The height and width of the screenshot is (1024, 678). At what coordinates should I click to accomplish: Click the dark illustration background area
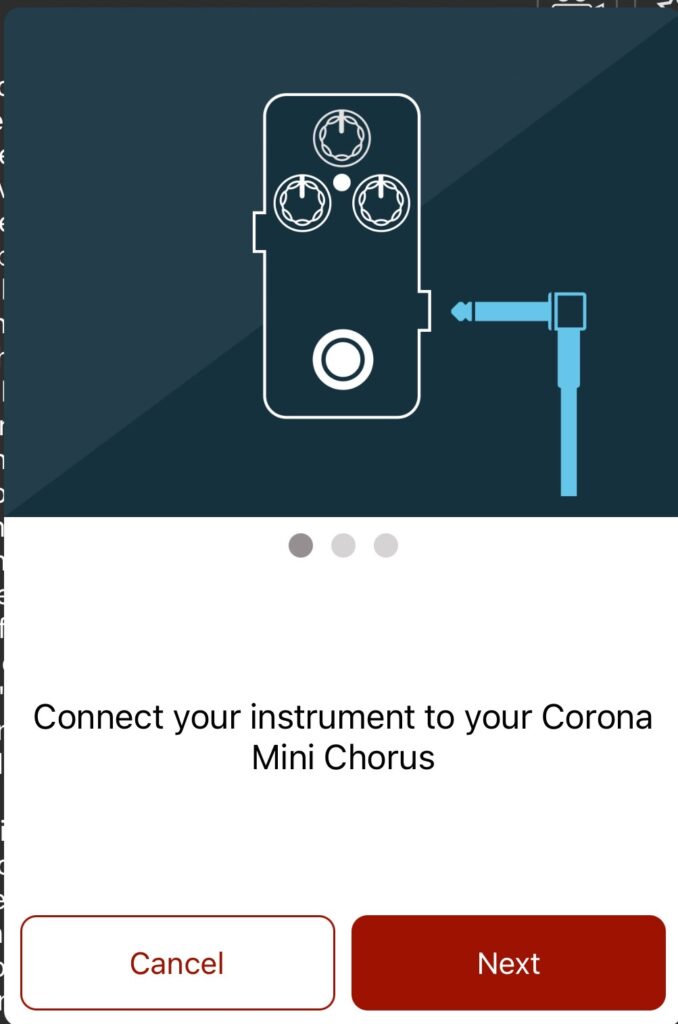pos(131,261)
